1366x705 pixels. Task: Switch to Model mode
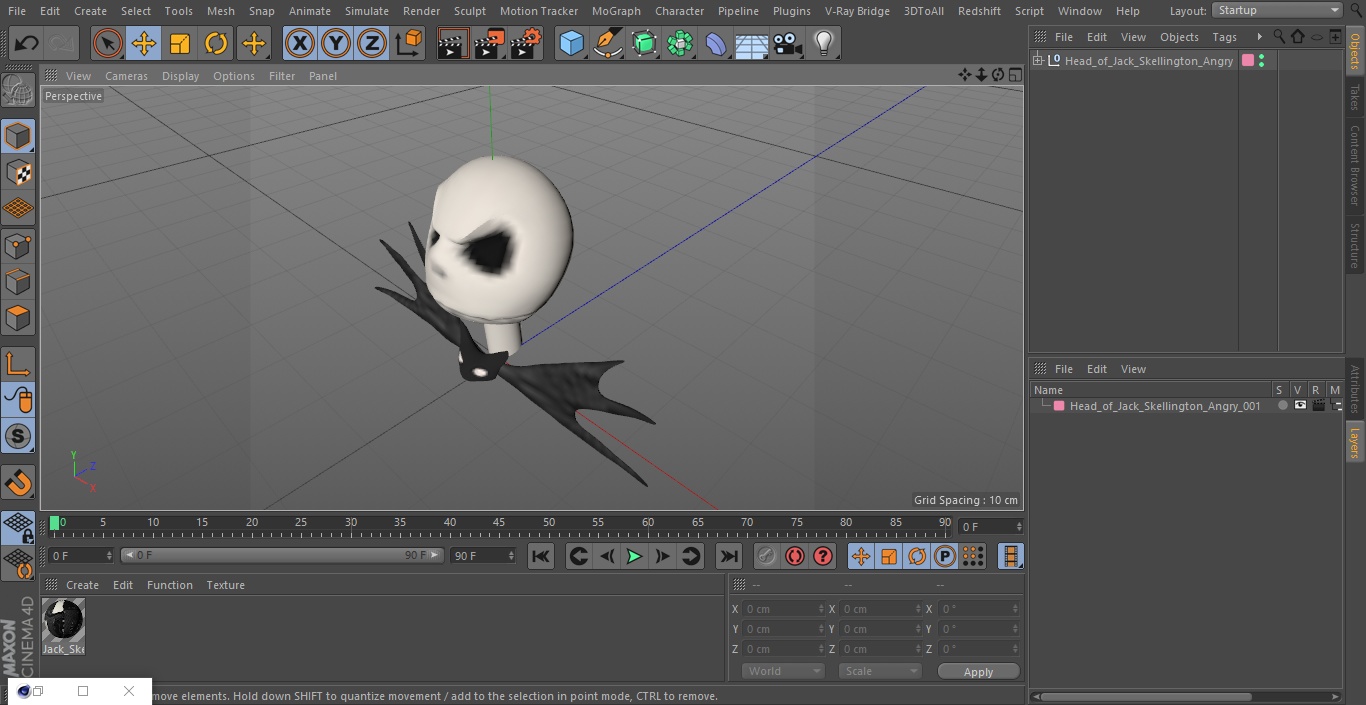(x=18, y=136)
